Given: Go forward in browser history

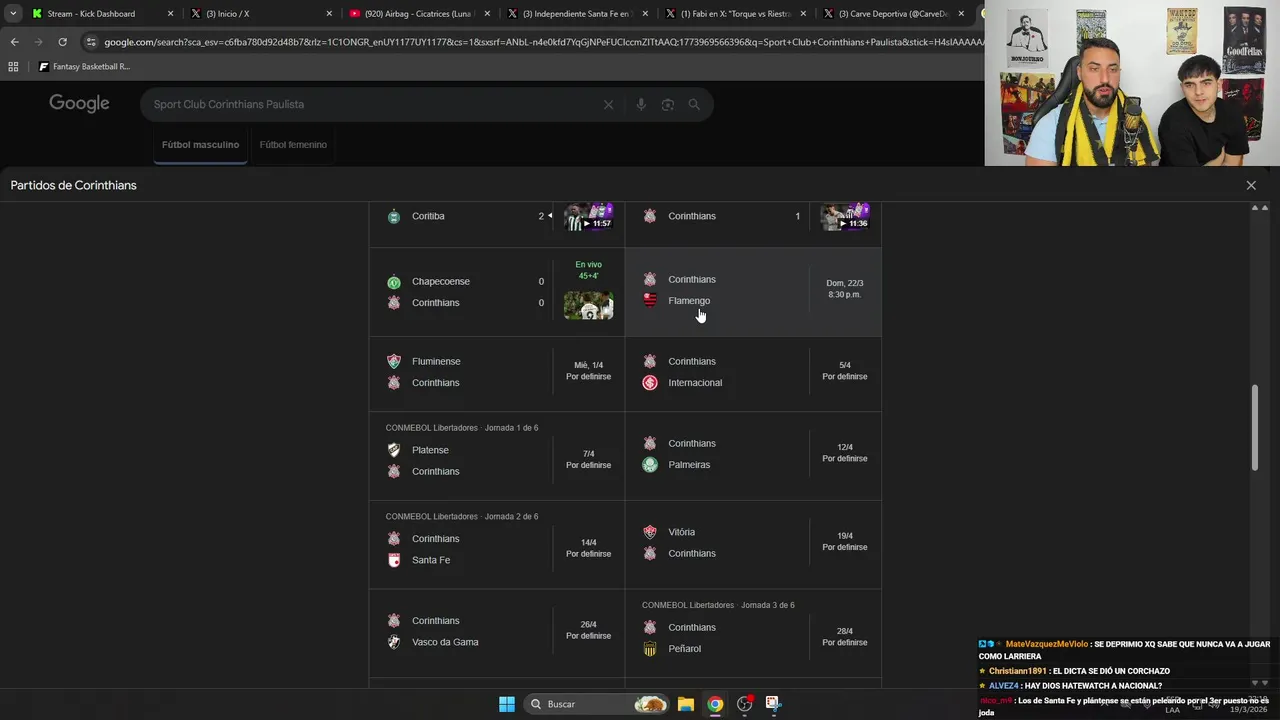Looking at the screenshot, I should tap(38, 42).
